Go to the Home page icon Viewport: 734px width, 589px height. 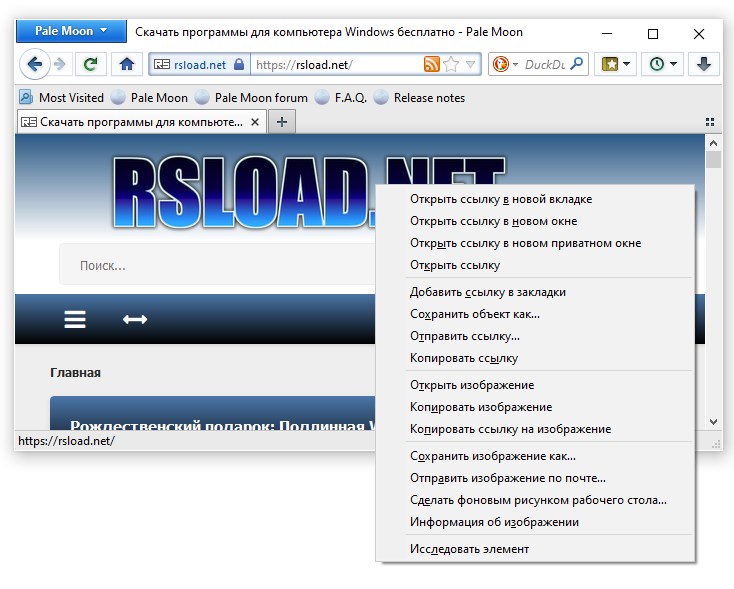[x=126, y=65]
